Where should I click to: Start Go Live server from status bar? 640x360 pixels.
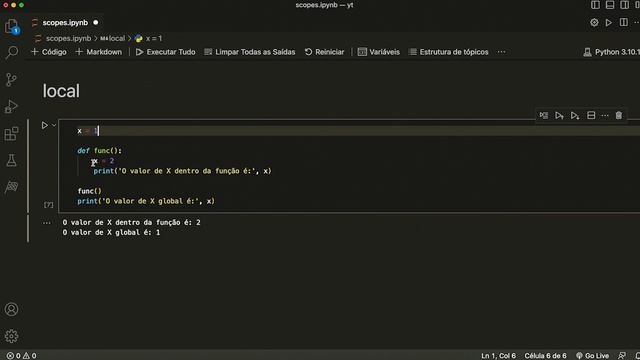592,356
